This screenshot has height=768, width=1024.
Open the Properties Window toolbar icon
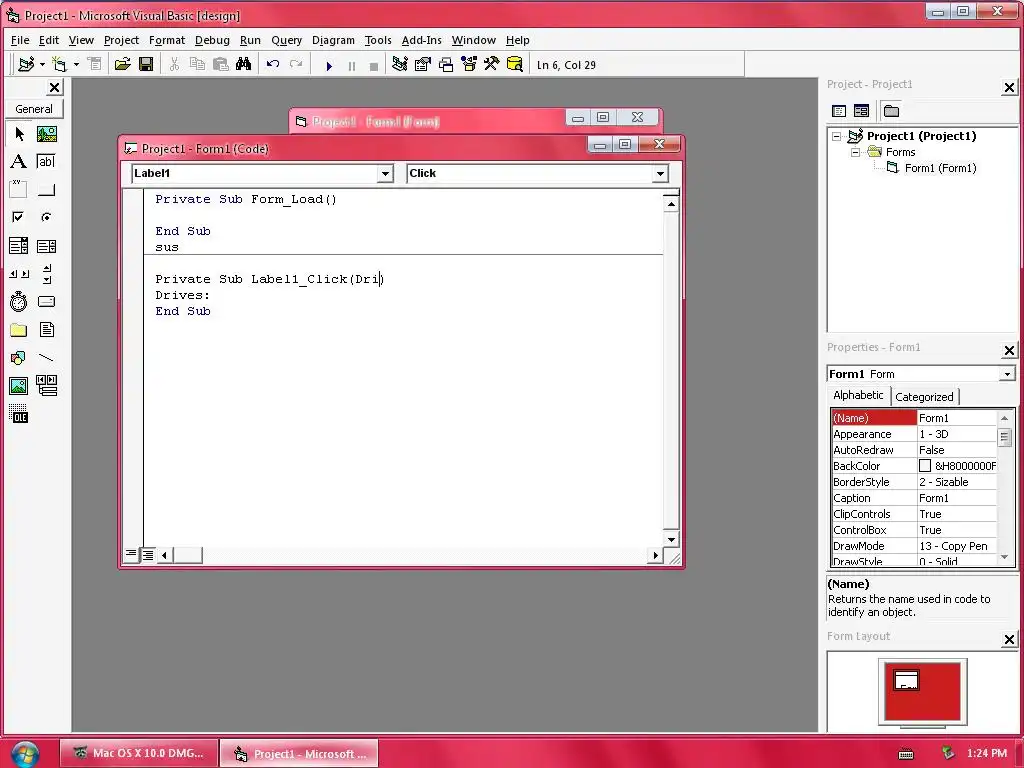423,64
